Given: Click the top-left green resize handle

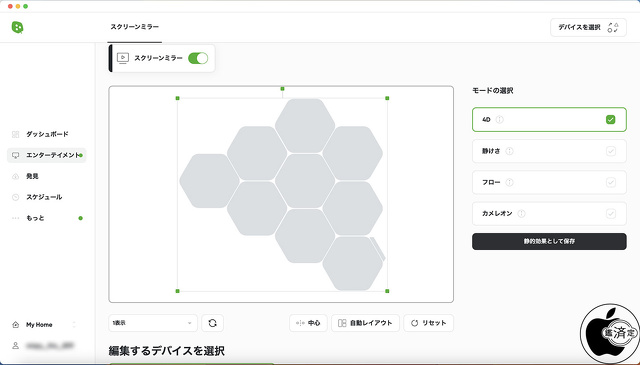Looking at the screenshot, I should pyautogui.click(x=178, y=98).
